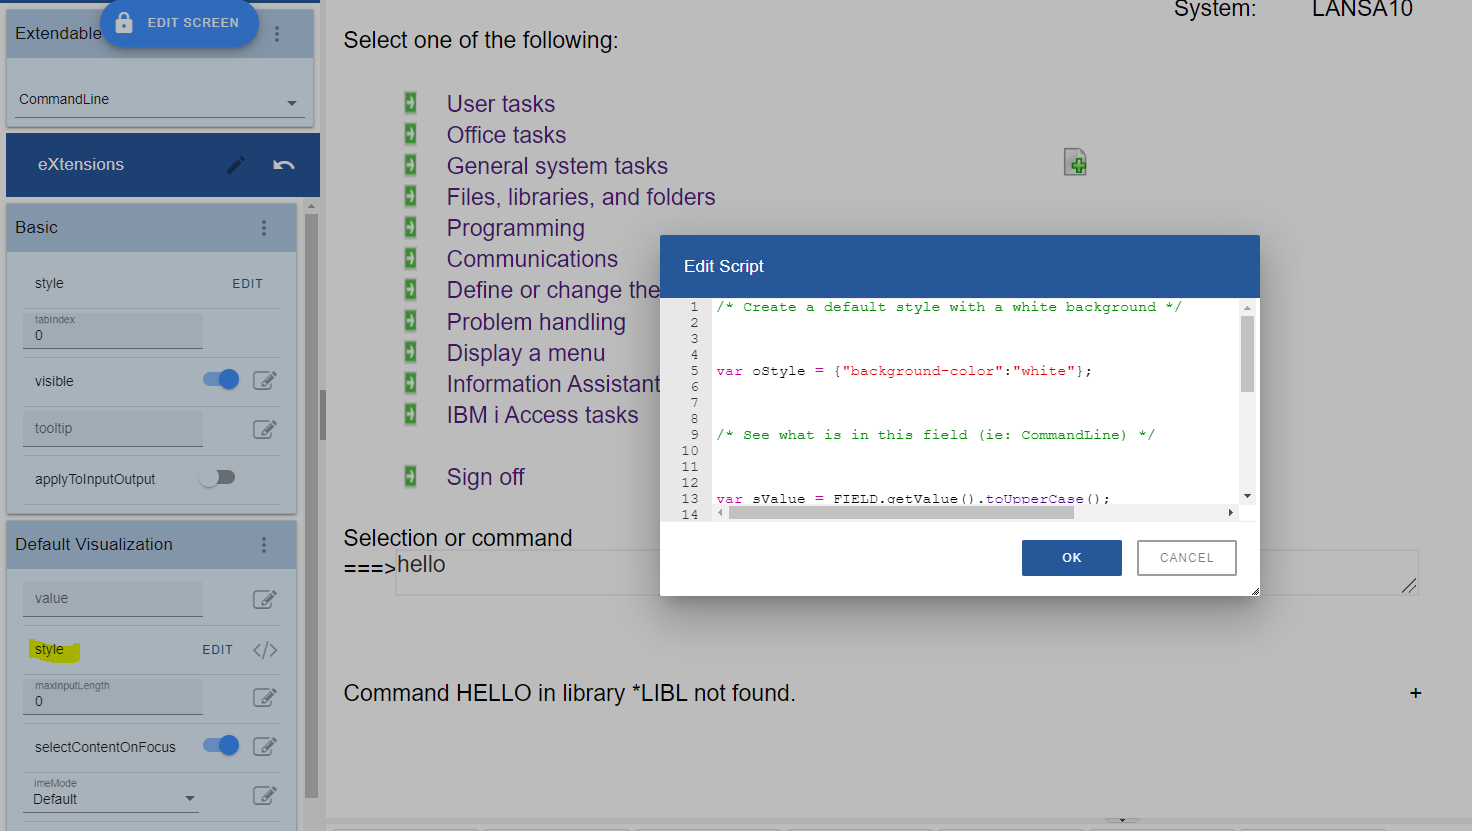Click three-dot menu on Basic panel
The image size is (1472, 831).
tap(264, 228)
